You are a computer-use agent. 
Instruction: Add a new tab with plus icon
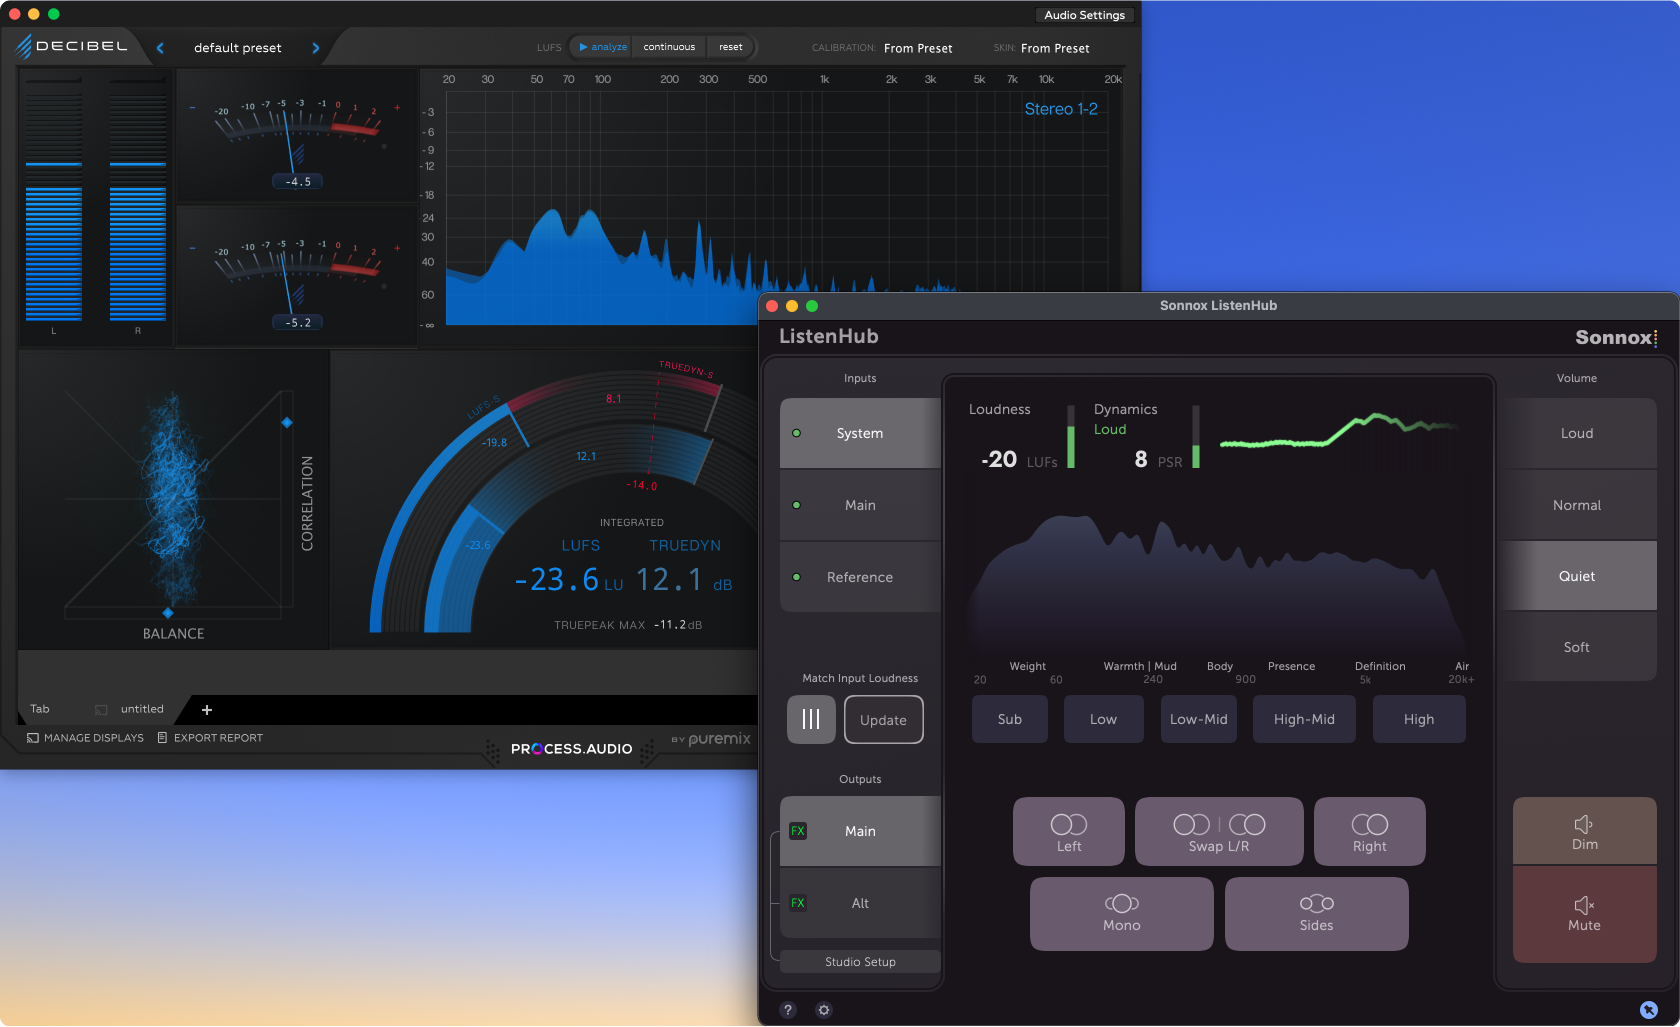point(207,710)
